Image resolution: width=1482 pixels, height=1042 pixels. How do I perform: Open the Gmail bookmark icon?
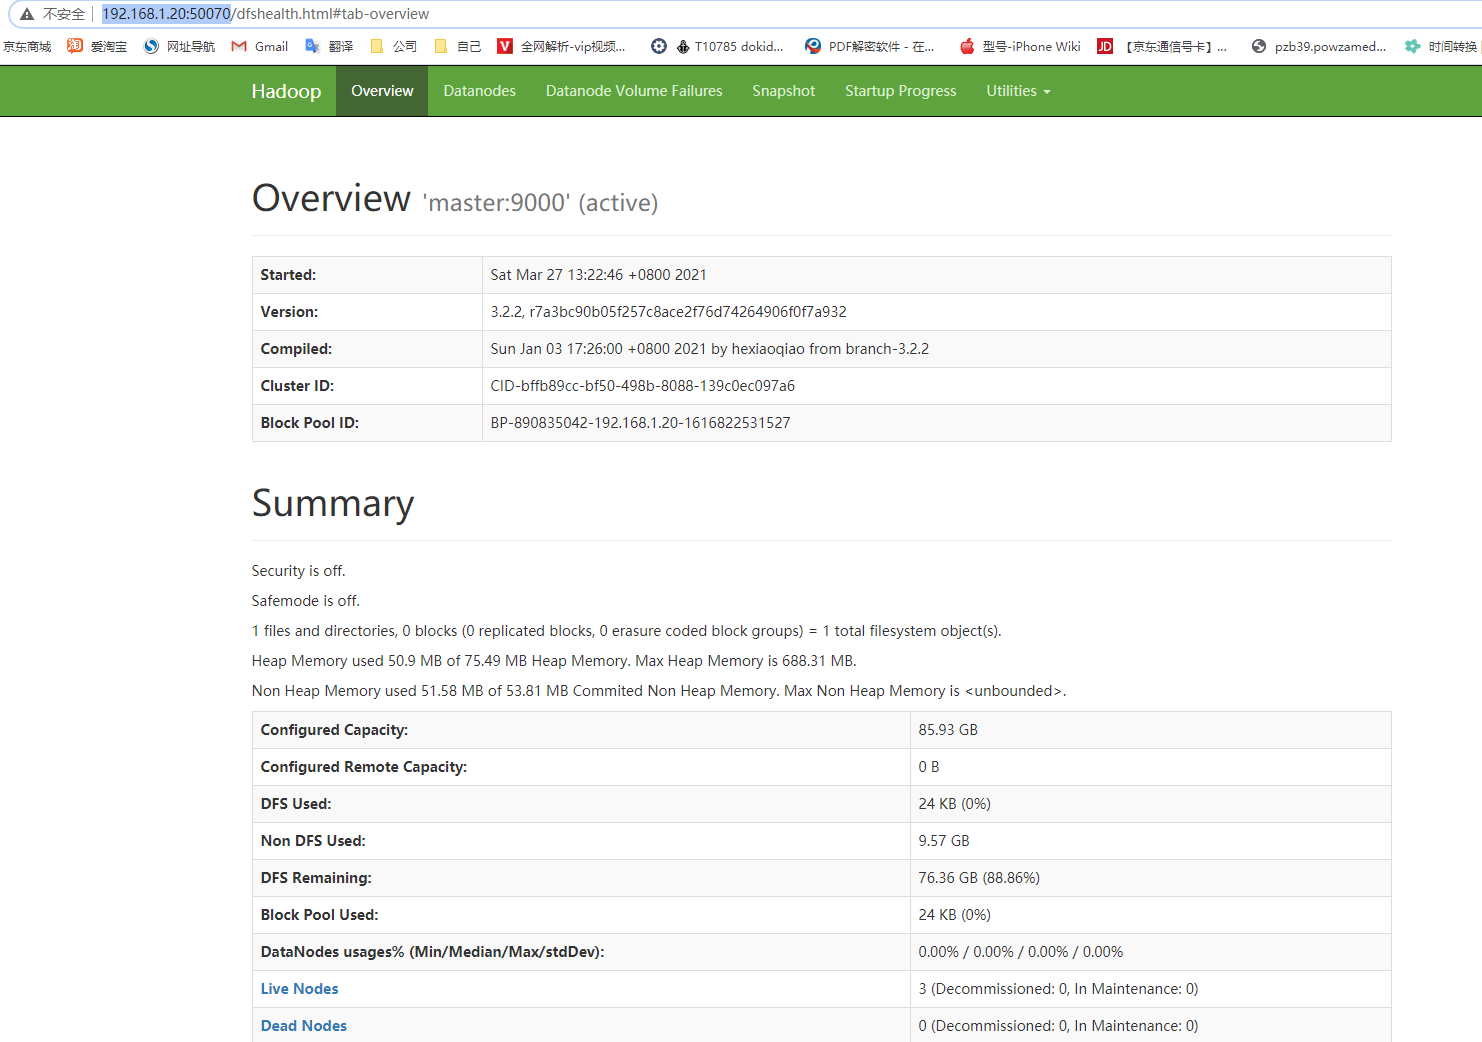pyautogui.click(x=239, y=46)
